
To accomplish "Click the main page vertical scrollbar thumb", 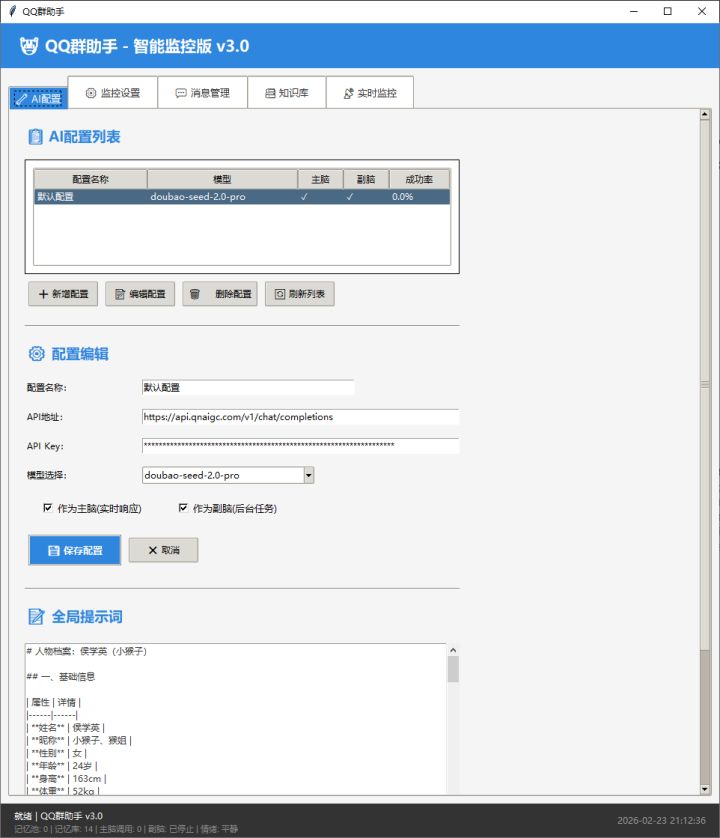I will (704, 384).
